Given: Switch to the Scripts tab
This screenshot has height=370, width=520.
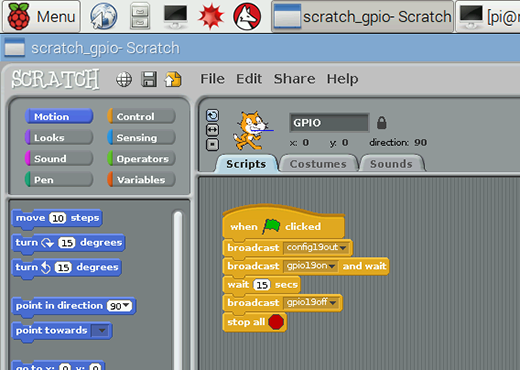Looking at the screenshot, I should tap(246, 164).
